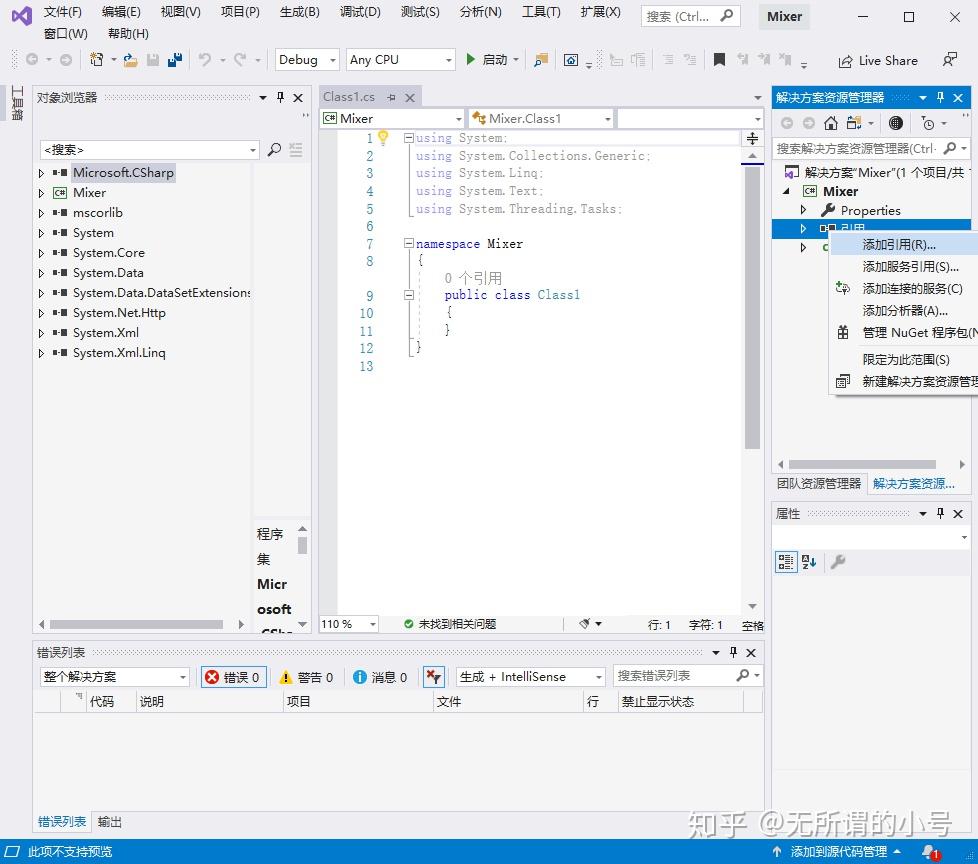Toggle the Errors filter in Error List
This screenshot has width=978, height=864.
click(233, 677)
